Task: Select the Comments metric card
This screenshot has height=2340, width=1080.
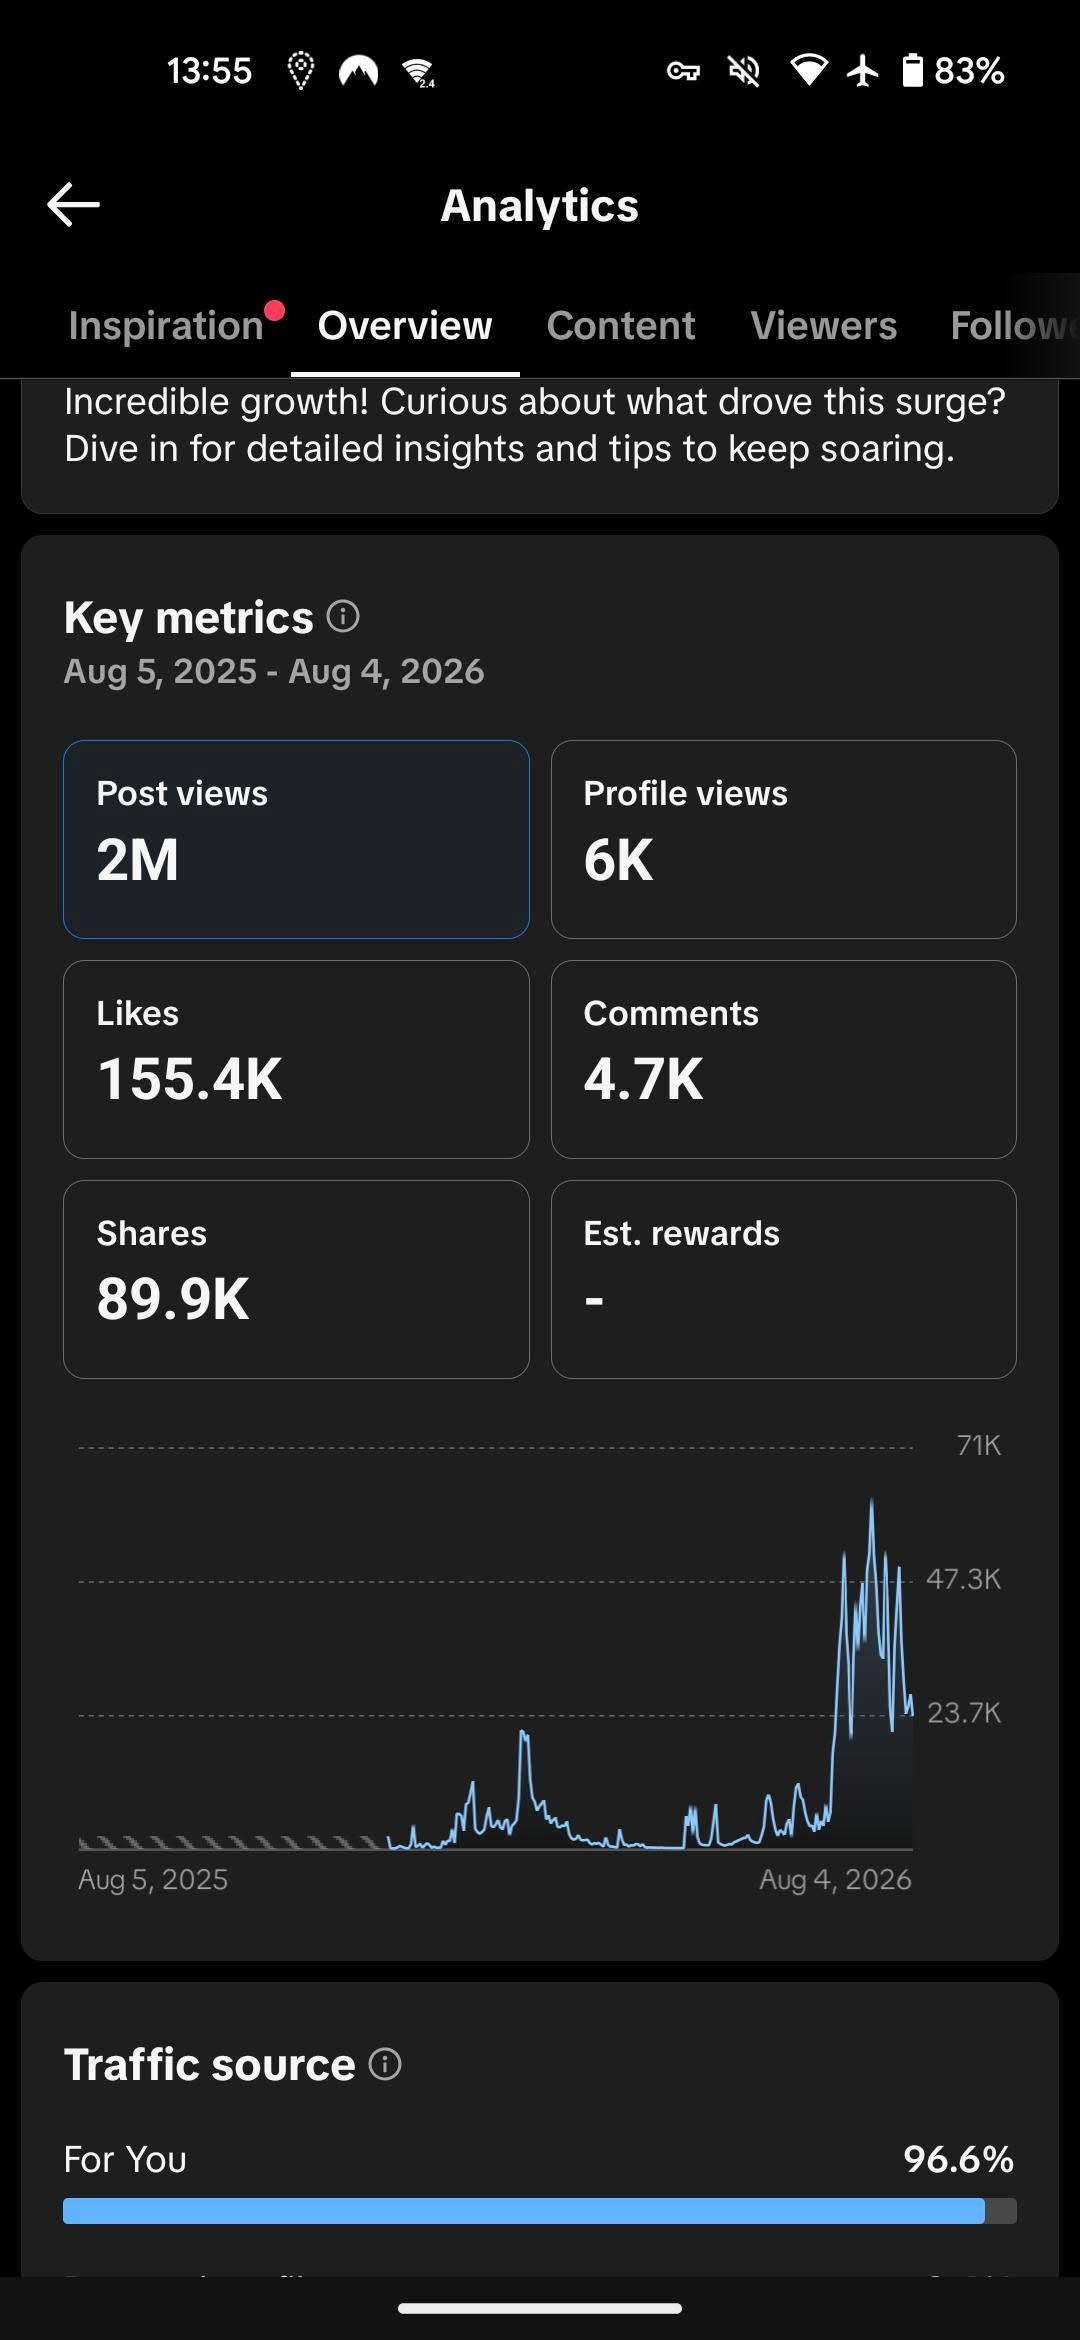Action: (x=784, y=1059)
